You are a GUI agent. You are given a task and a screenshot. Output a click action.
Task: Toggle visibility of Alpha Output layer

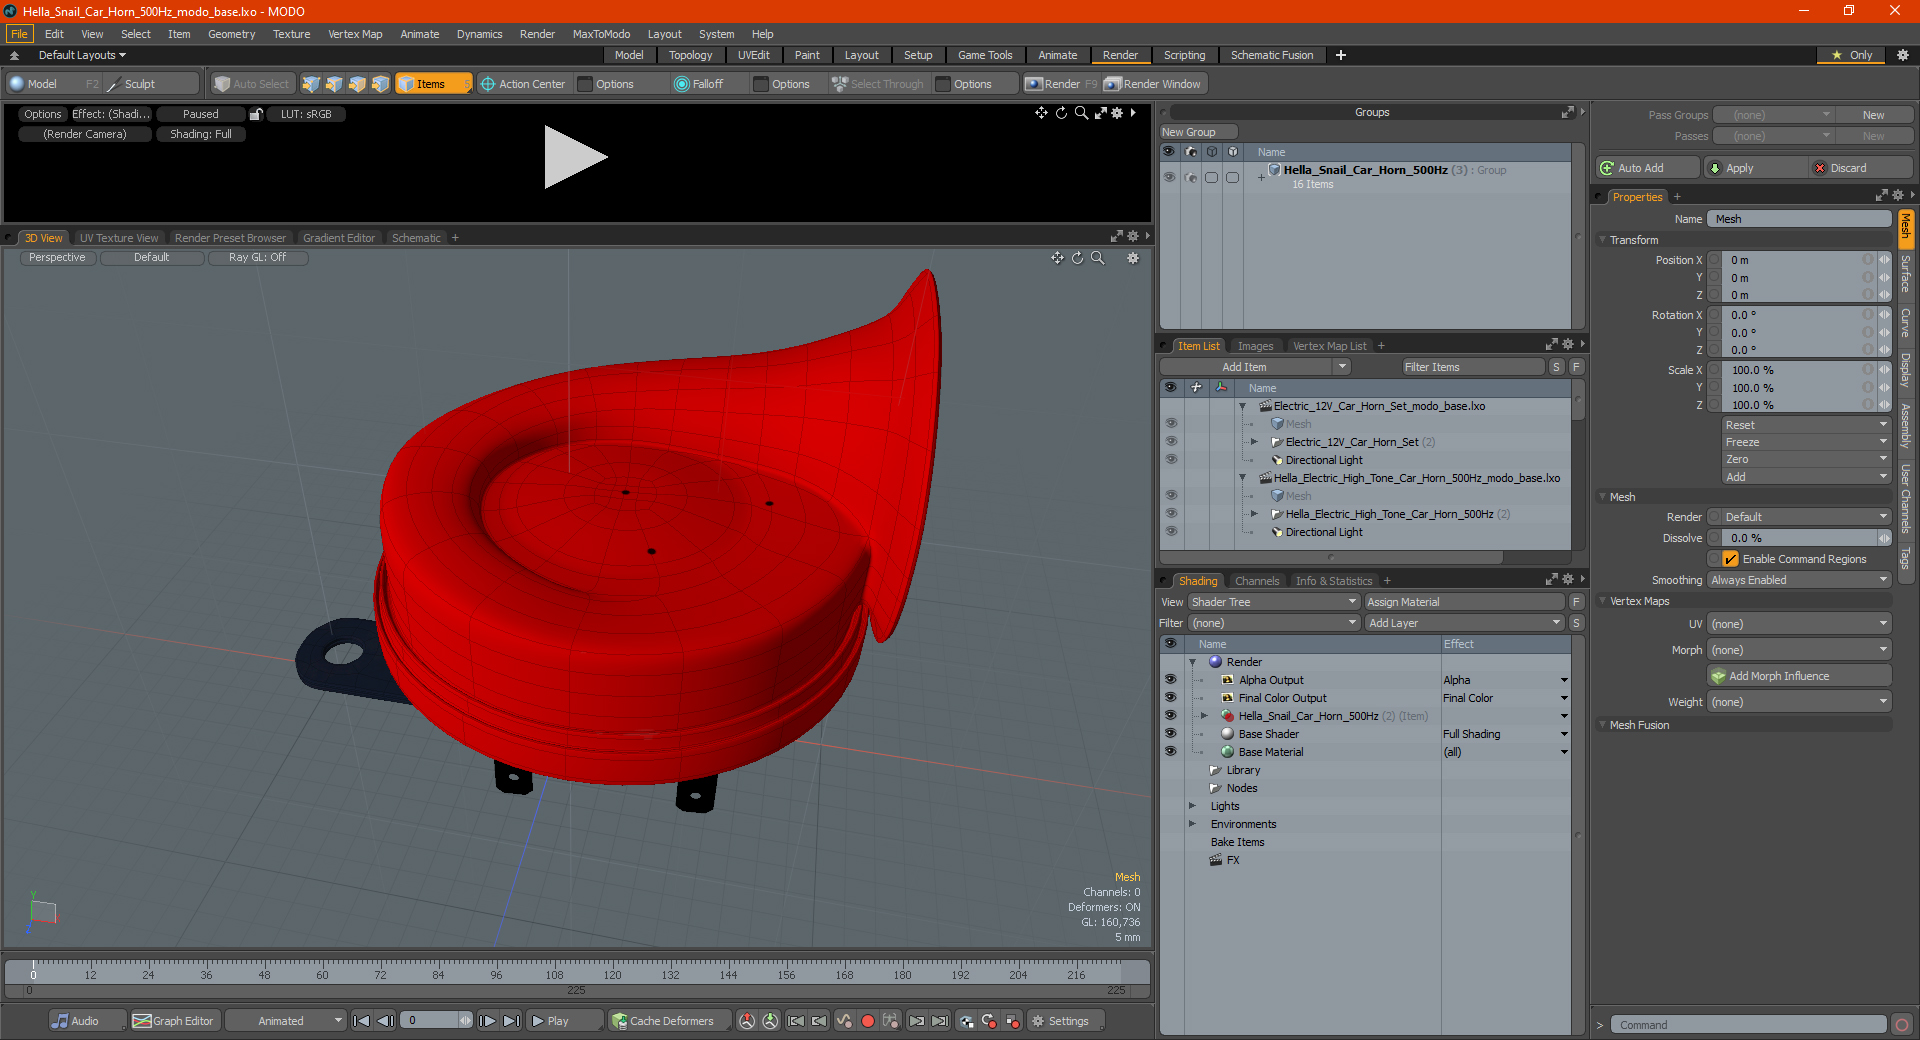(1170, 680)
